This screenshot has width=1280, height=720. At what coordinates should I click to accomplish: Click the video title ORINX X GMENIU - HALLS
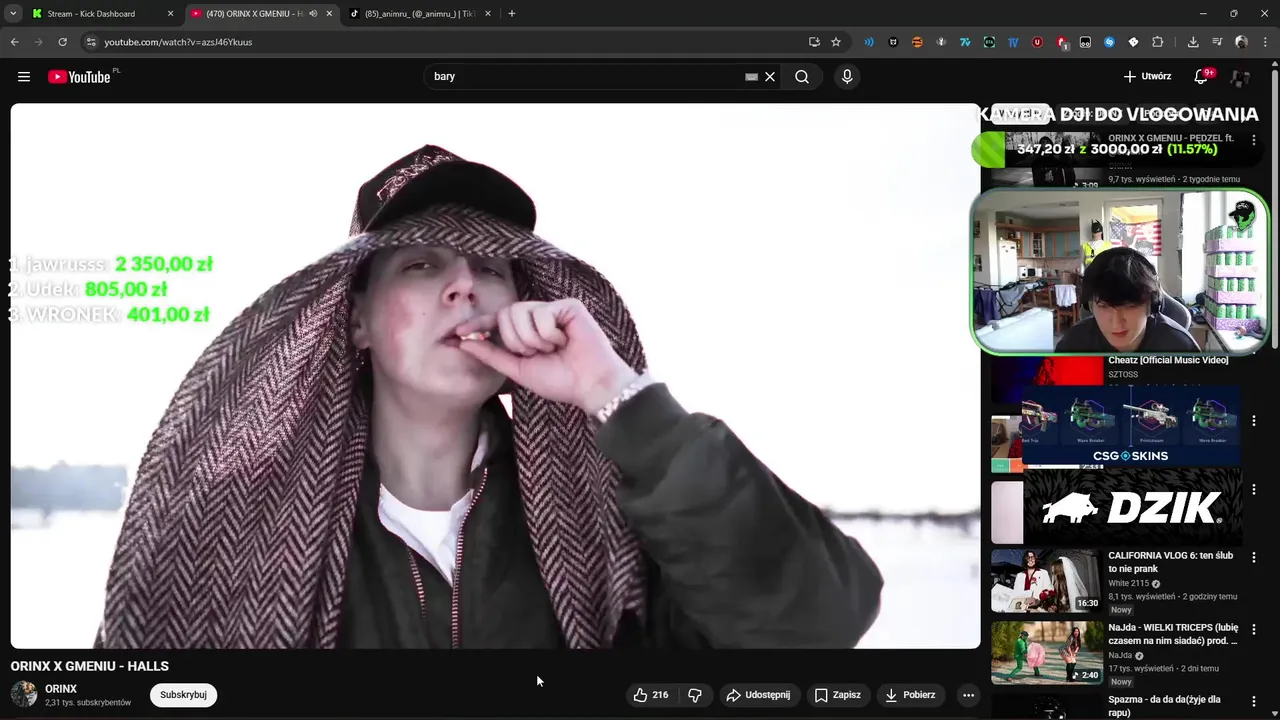(x=90, y=666)
